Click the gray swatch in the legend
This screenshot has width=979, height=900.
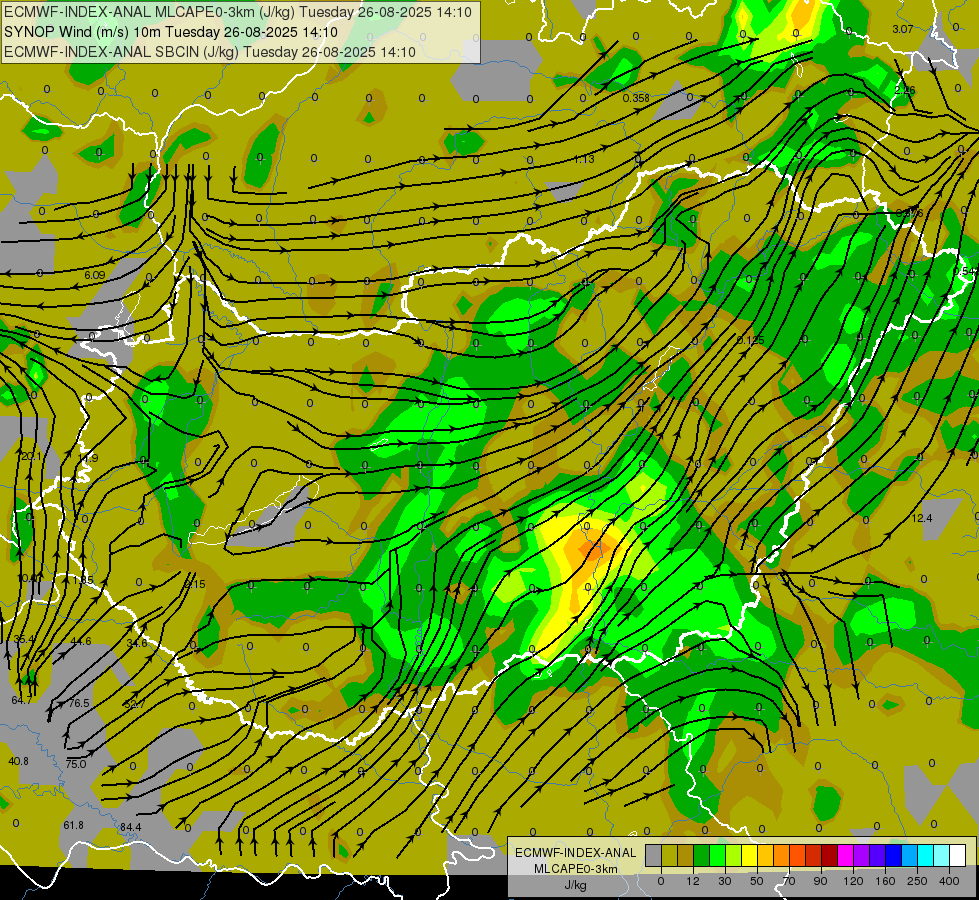(654, 855)
